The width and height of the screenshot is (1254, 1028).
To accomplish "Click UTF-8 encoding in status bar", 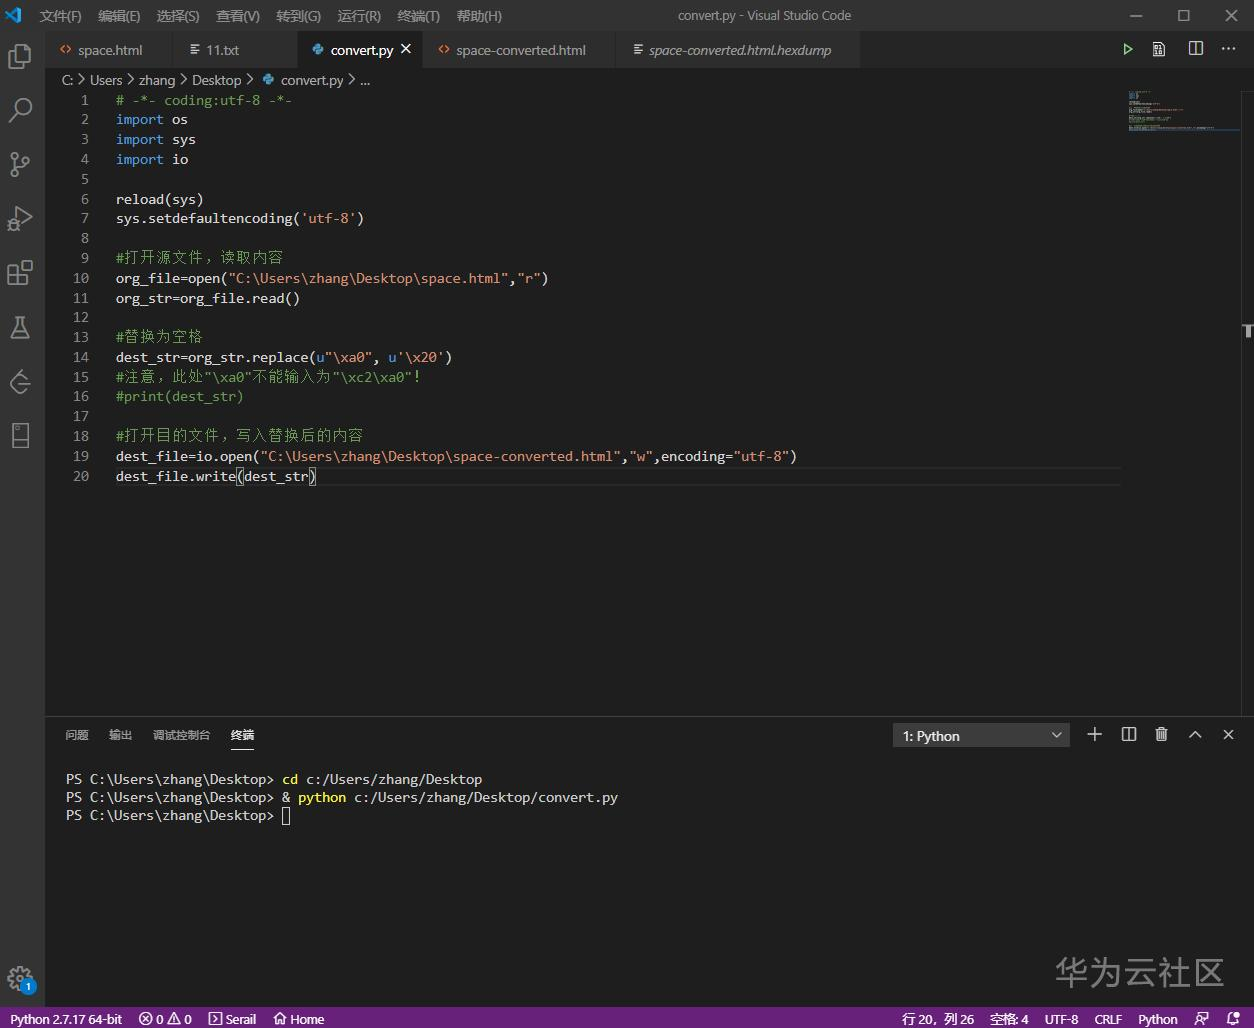I will click(x=1061, y=1019).
